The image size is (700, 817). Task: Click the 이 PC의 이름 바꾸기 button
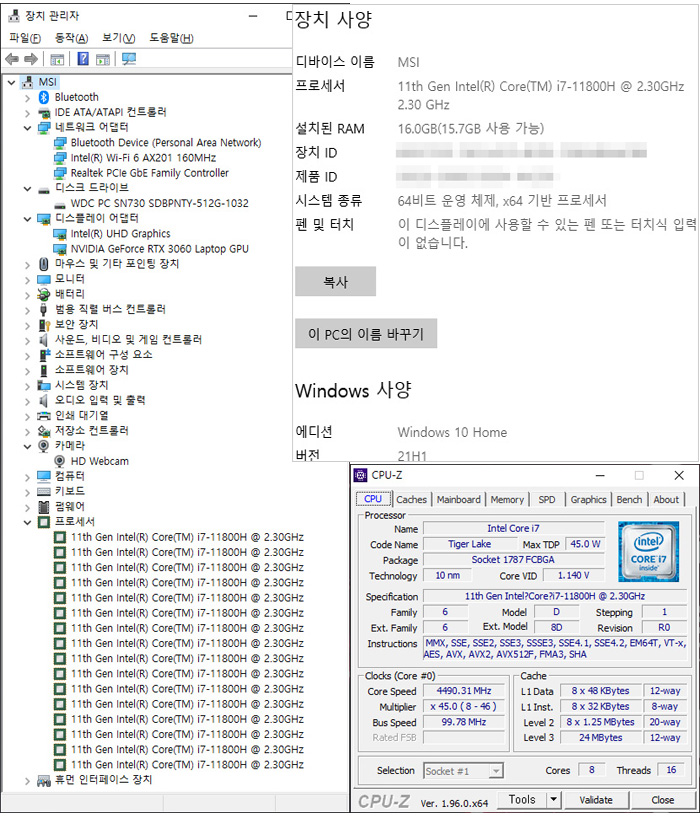(x=366, y=333)
